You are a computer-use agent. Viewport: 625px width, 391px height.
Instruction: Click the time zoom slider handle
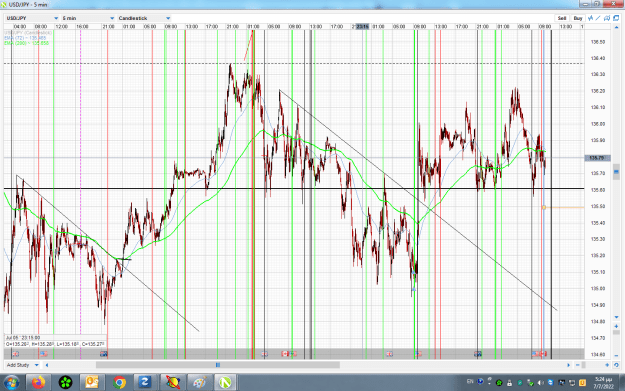pyautogui.click(x=584, y=365)
